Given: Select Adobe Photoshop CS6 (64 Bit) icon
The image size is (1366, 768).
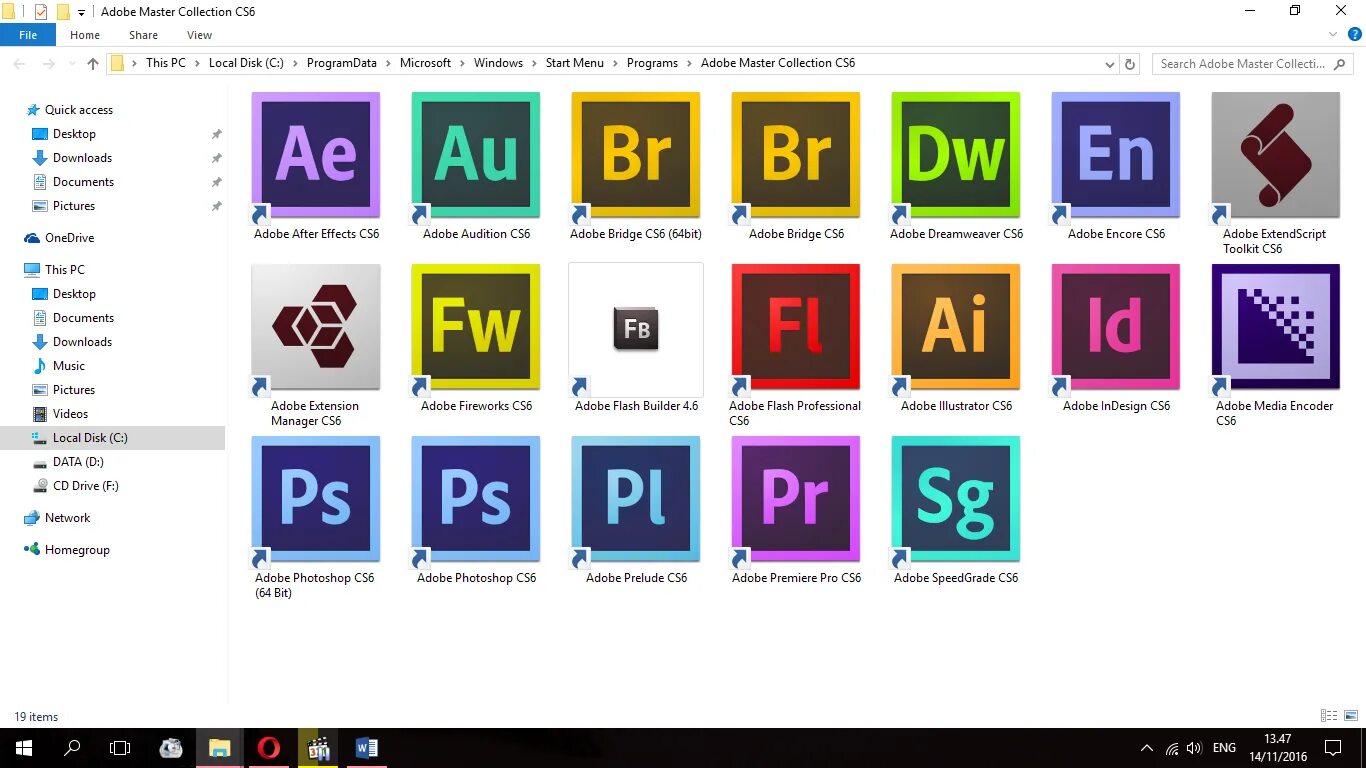Looking at the screenshot, I should 316,499.
